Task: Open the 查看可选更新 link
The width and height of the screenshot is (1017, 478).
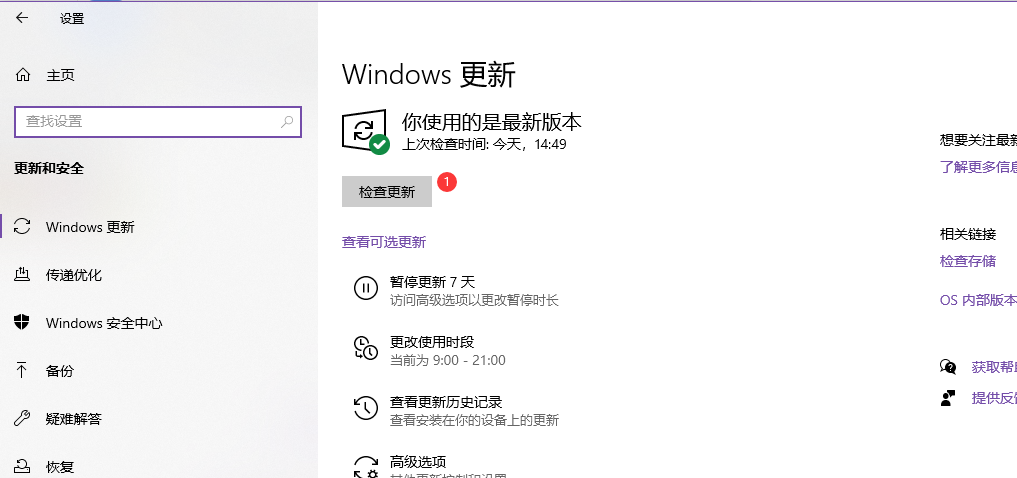Action: 384,243
